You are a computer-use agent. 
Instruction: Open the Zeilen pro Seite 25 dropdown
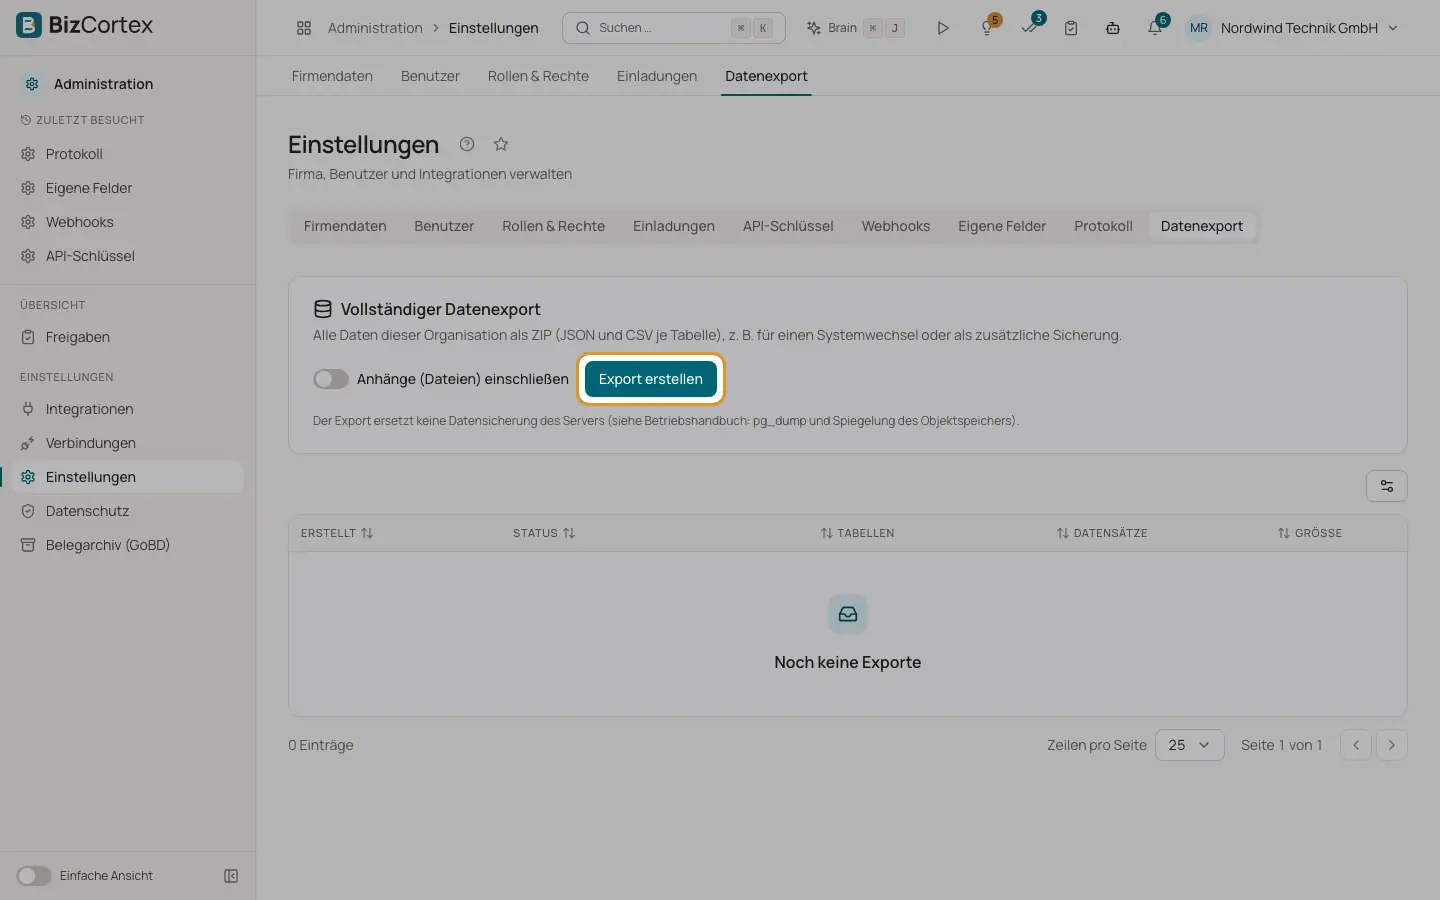(x=1190, y=745)
